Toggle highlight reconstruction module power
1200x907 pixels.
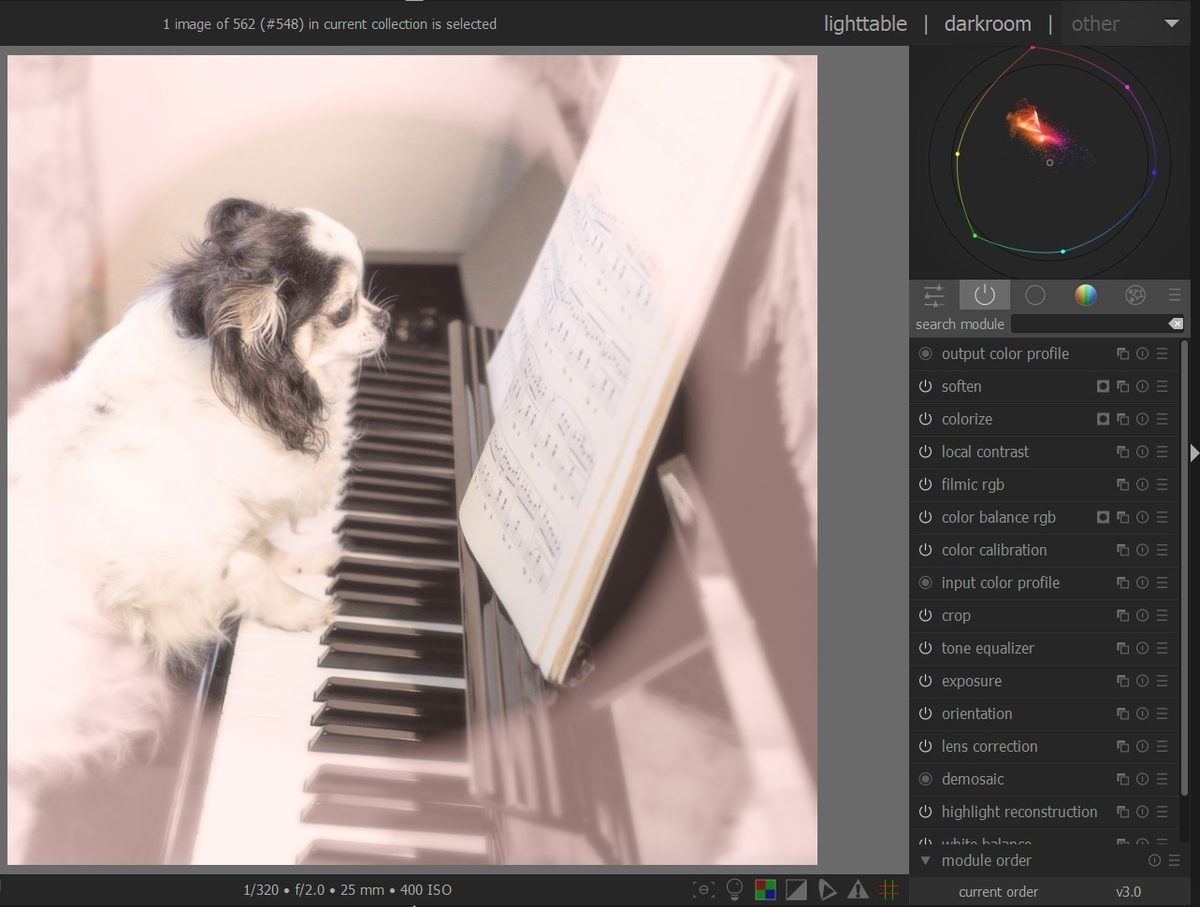(925, 812)
